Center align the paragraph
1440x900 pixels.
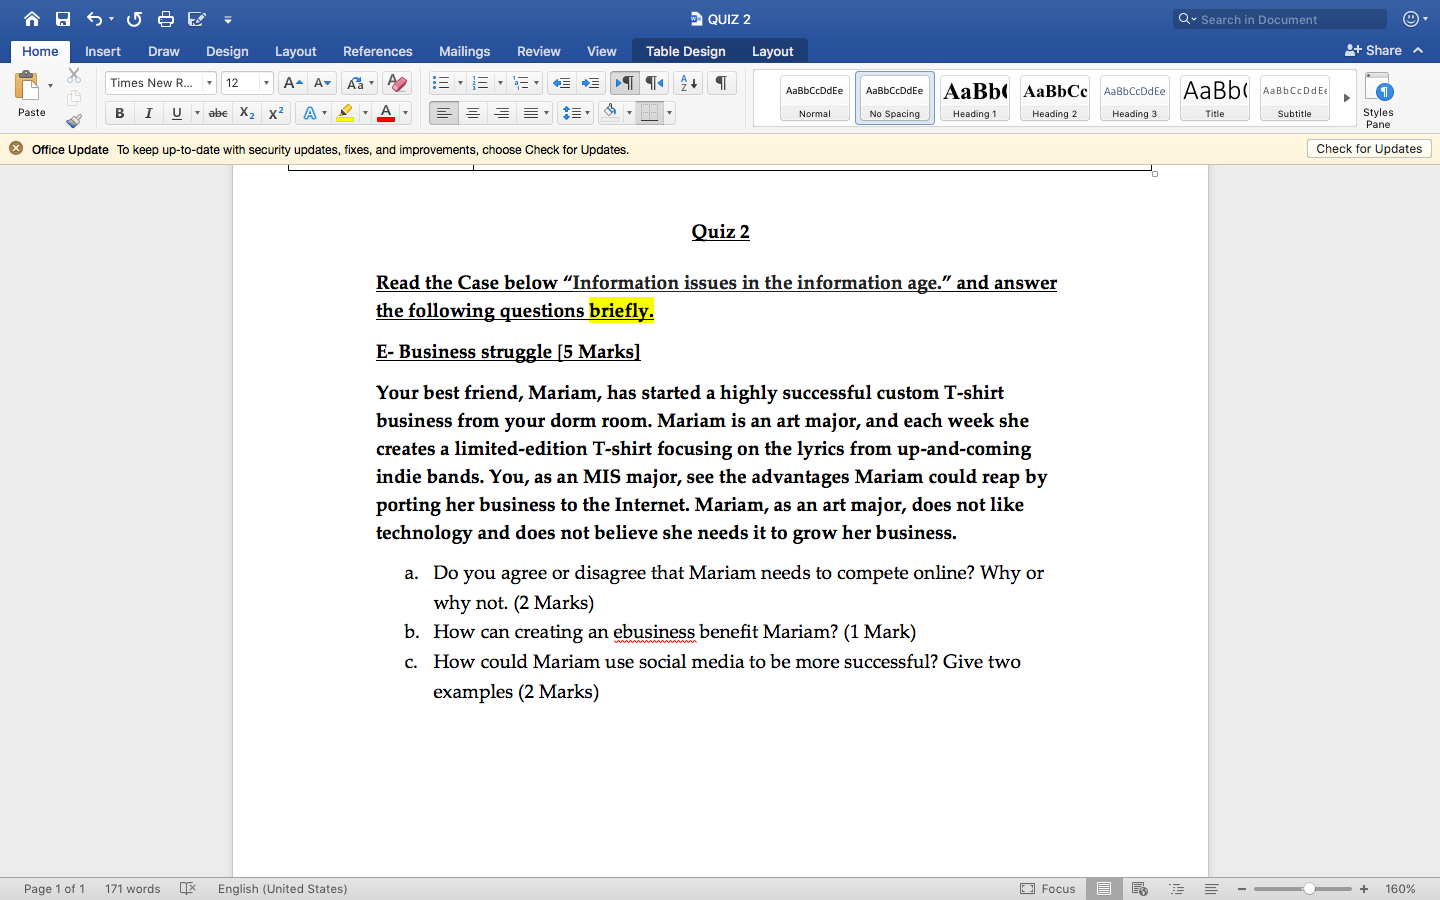coord(473,113)
